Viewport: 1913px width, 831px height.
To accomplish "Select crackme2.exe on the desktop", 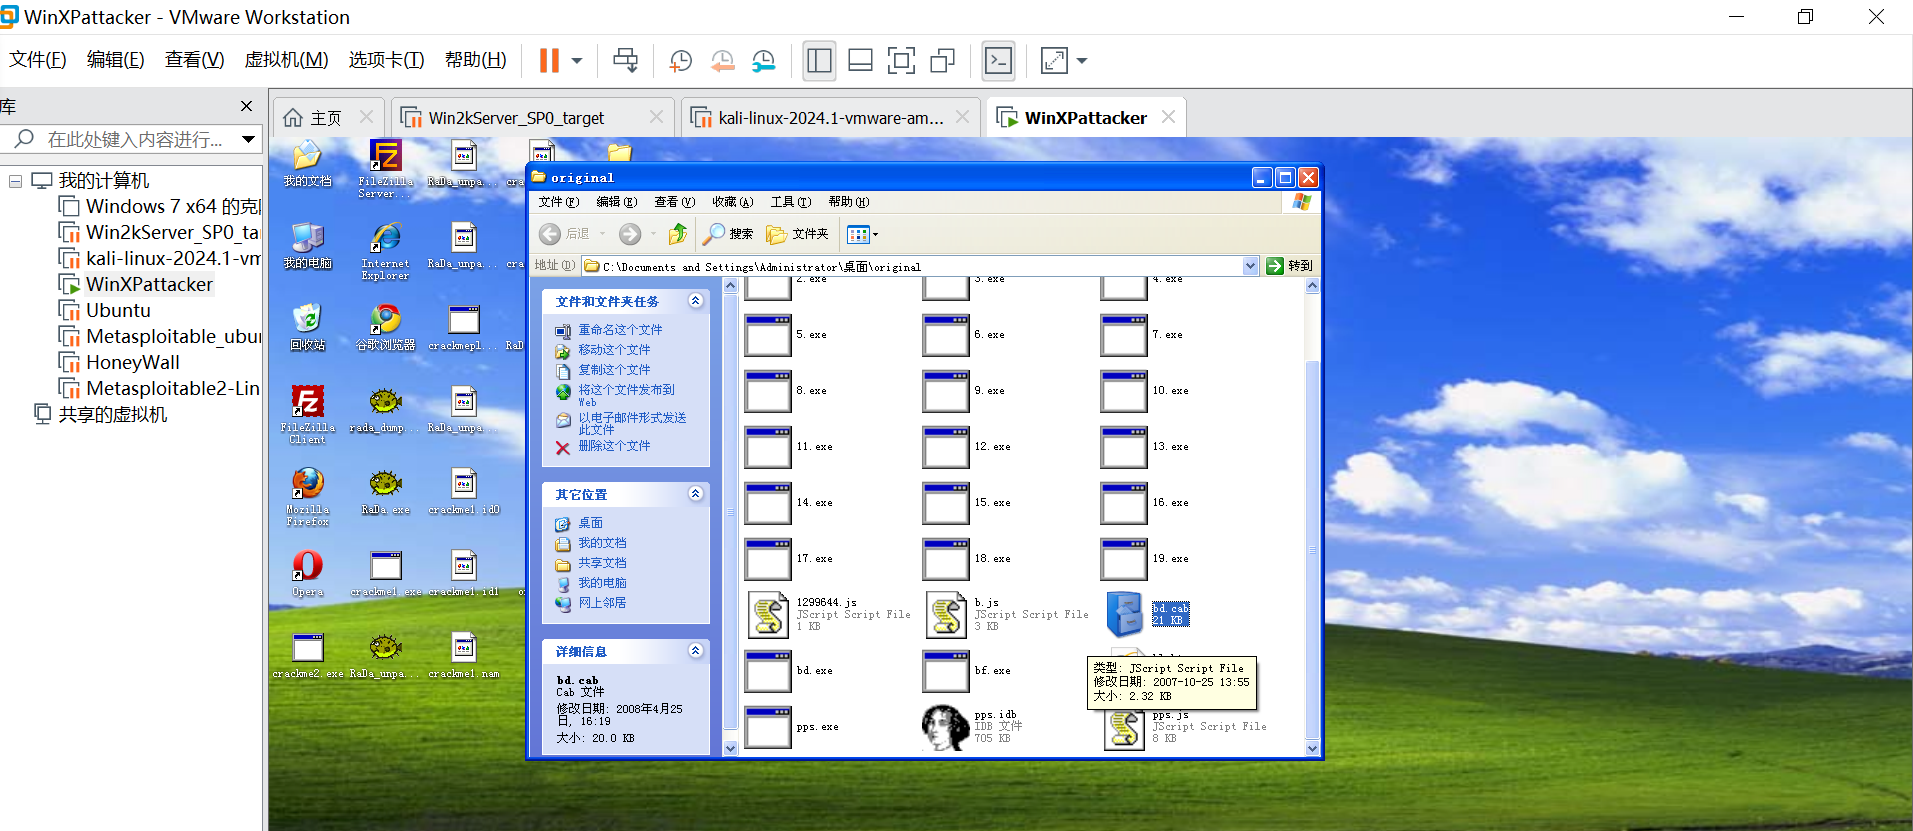I will click(x=307, y=656).
